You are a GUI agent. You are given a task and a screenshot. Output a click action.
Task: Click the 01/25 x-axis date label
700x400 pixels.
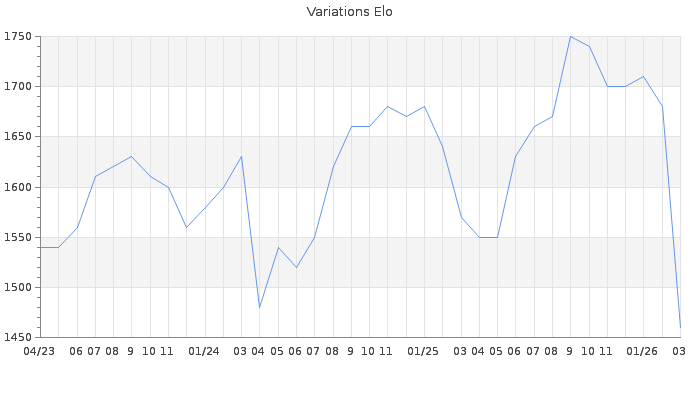click(424, 351)
